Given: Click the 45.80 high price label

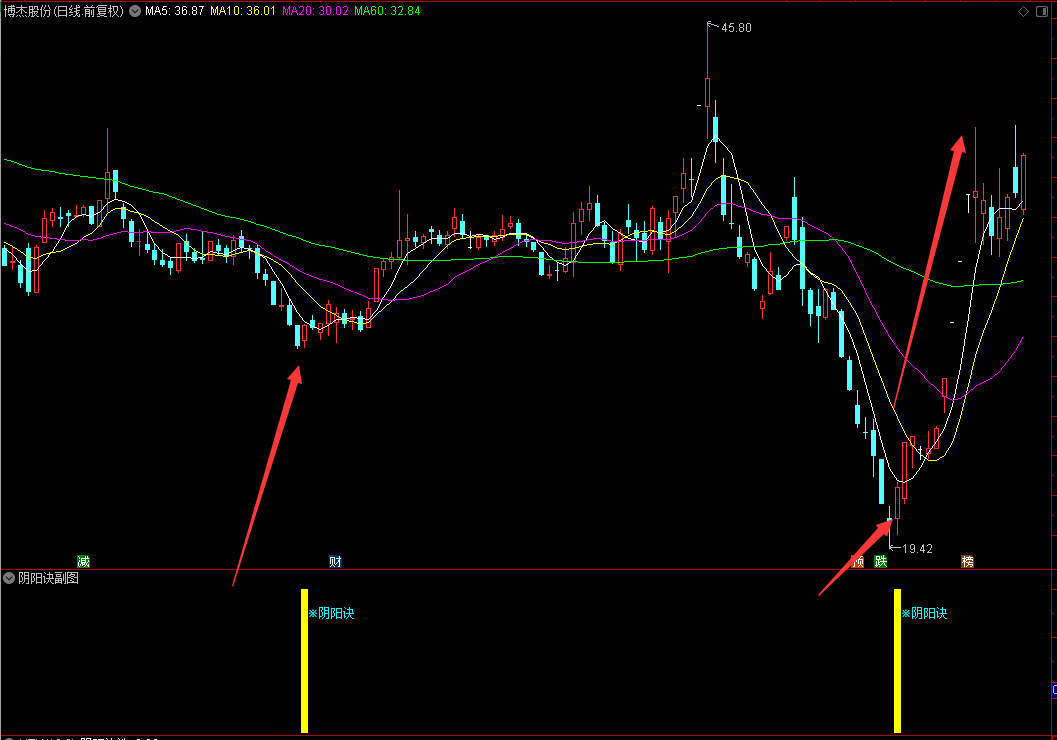Looking at the screenshot, I should point(736,28).
